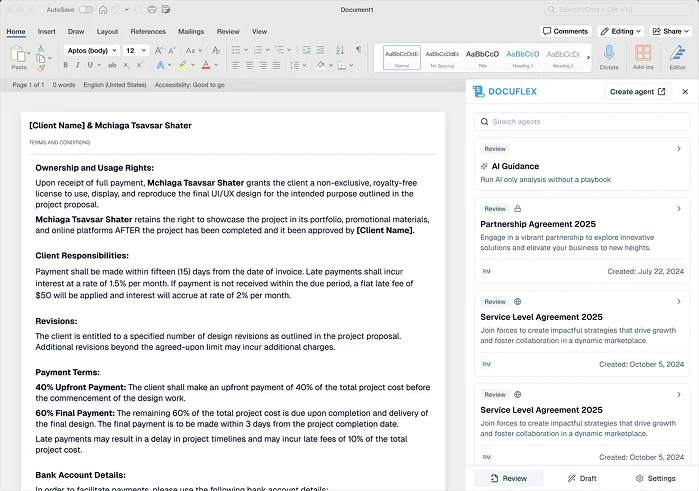Image resolution: width=699 pixels, height=491 pixels.
Task: Switch to the References ribbon tab
Action: point(148,31)
